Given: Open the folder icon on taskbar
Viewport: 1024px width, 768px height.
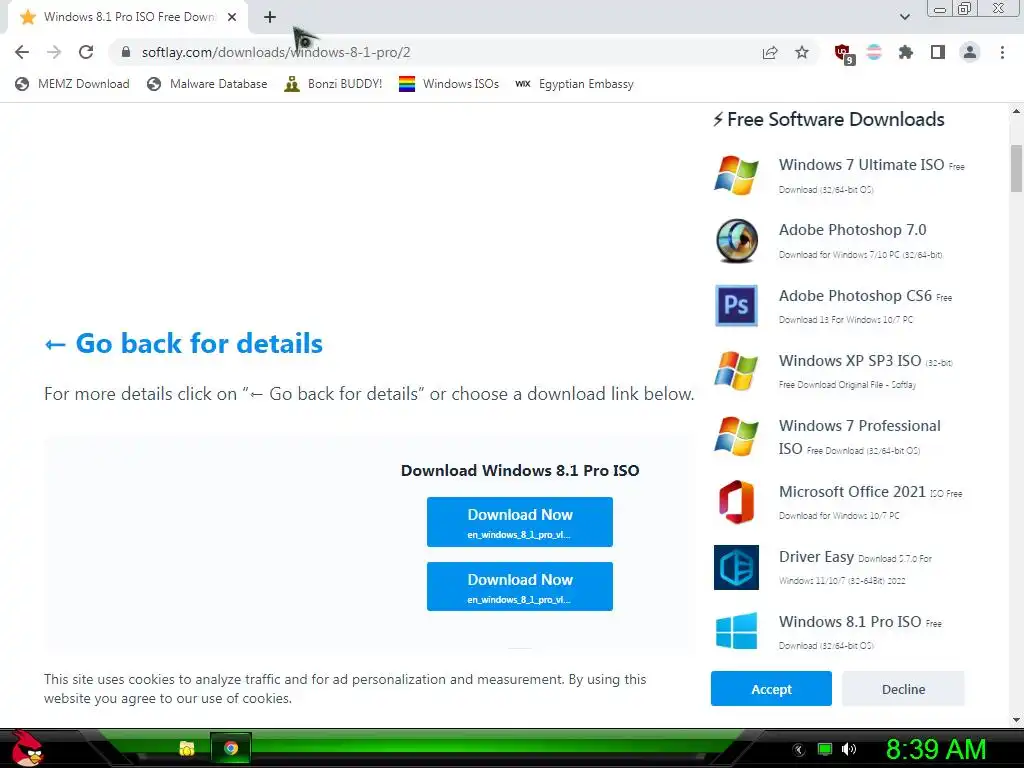Looking at the screenshot, I should [x=187, y=748].
